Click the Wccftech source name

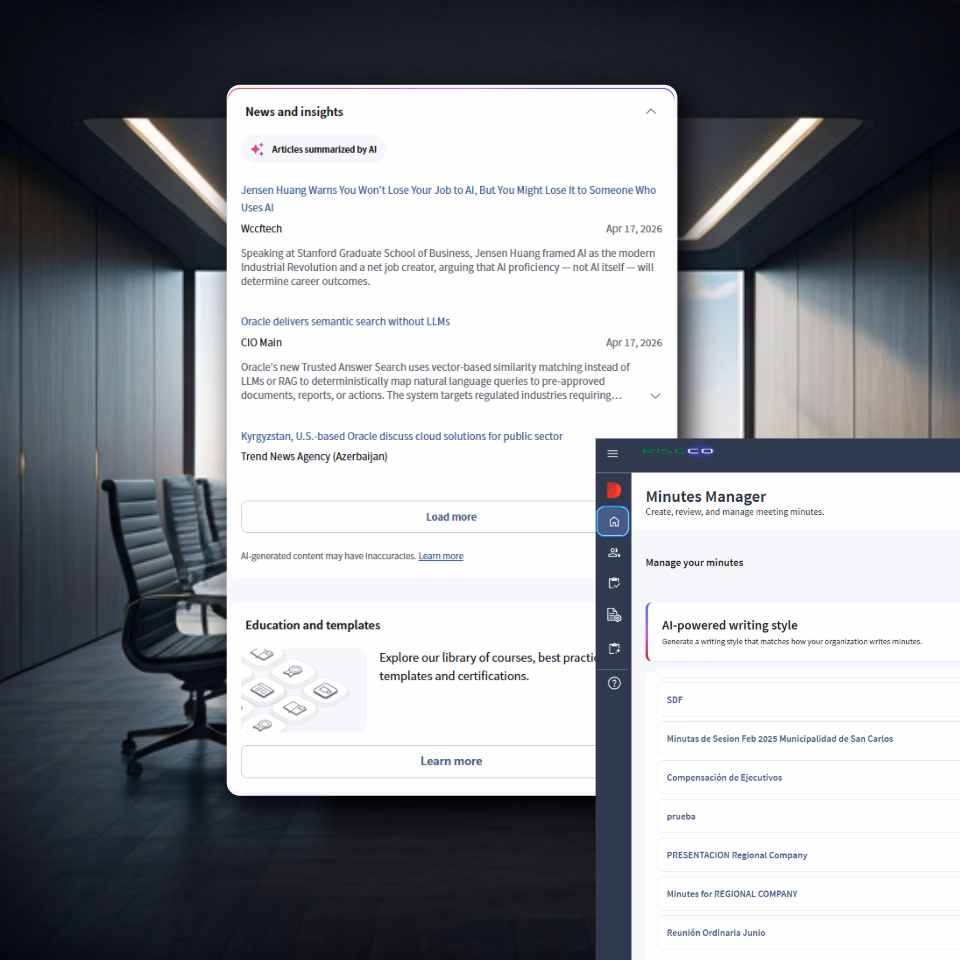pyautogui.click(x=261, y=229)
